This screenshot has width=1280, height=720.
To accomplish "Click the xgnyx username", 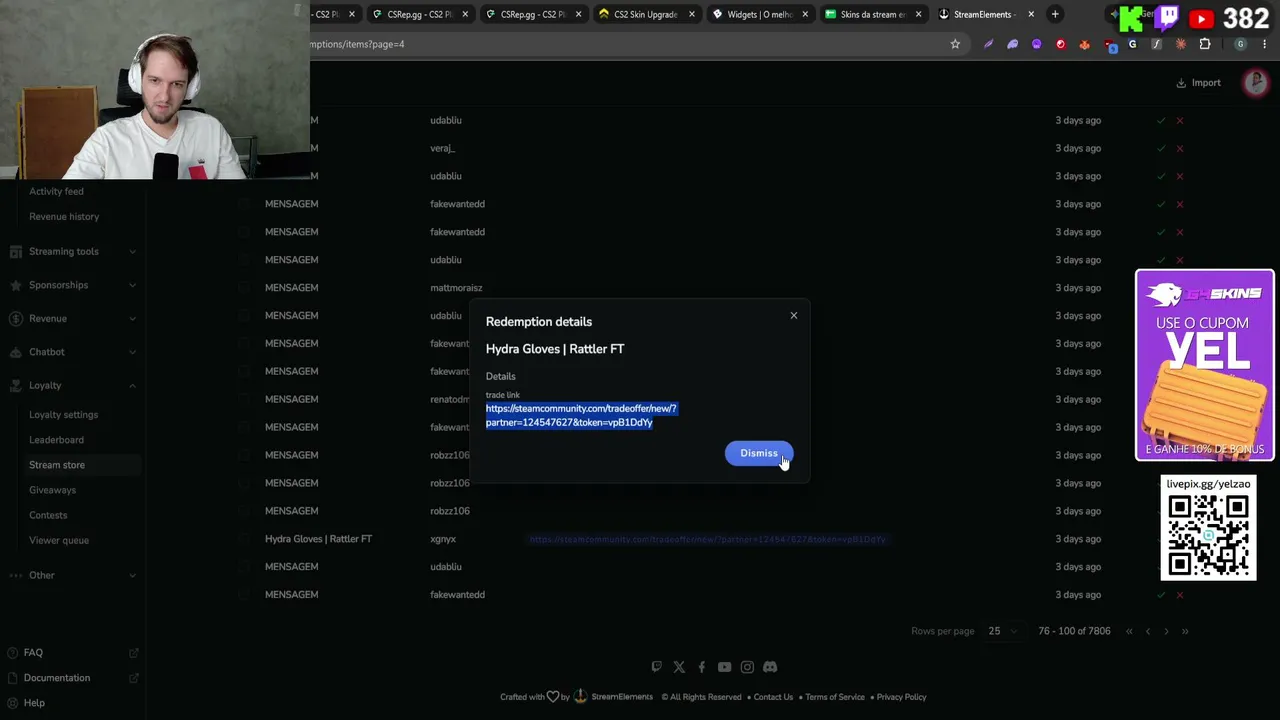I will [443, 539].
